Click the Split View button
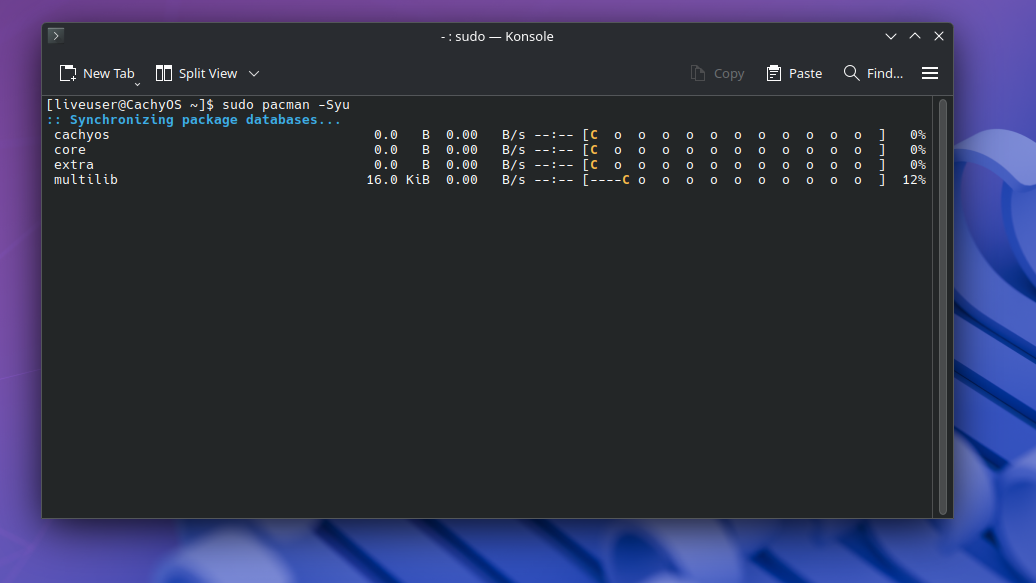The height and width of the screenshot is (583, 1036). point(196,73)
